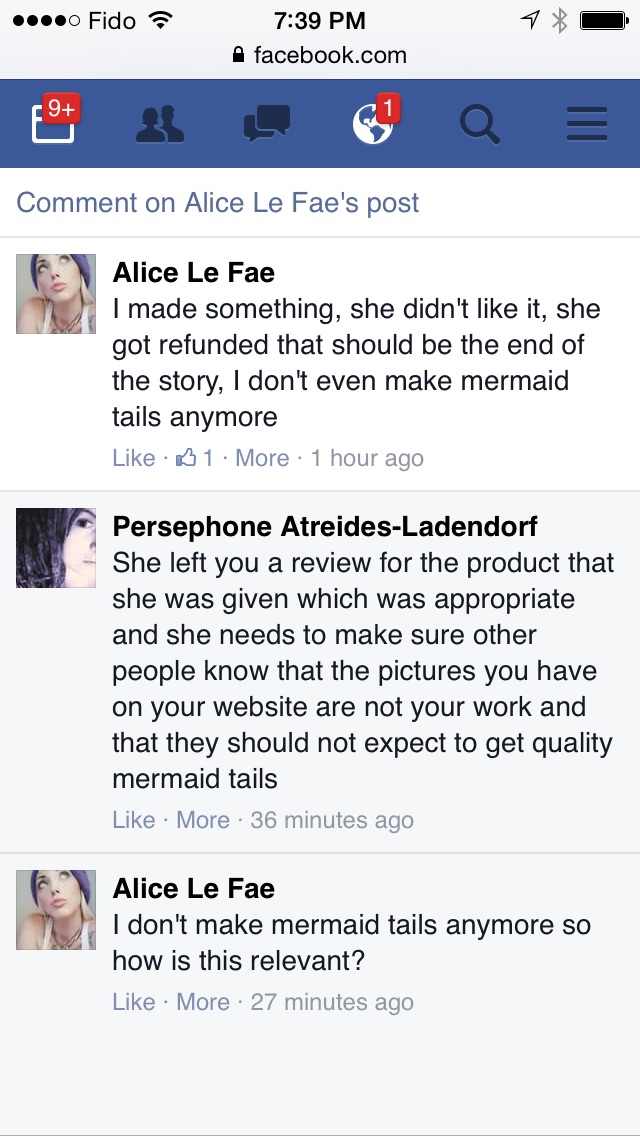640x1136 pixels.
Task: Open Persephone Atreides-Ladendorf's profile name
Action: (325, 526)
